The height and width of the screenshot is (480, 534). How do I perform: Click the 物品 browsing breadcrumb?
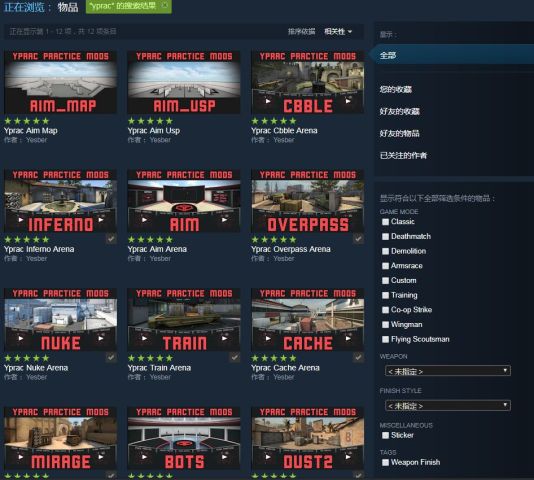tap(68, 7)
